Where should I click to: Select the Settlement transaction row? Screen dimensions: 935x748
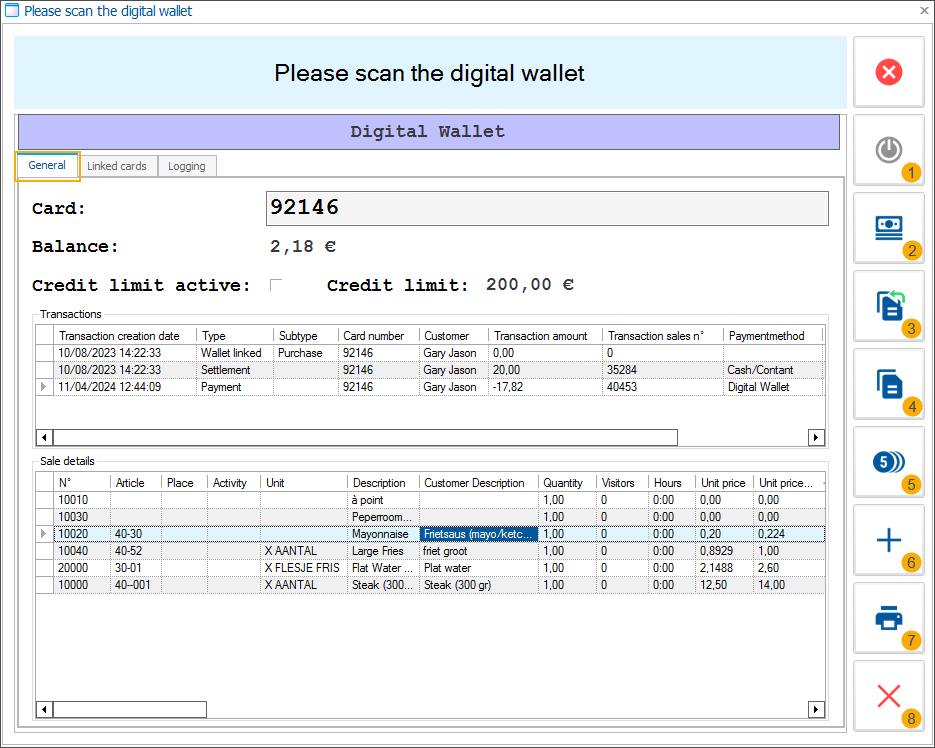230,370
